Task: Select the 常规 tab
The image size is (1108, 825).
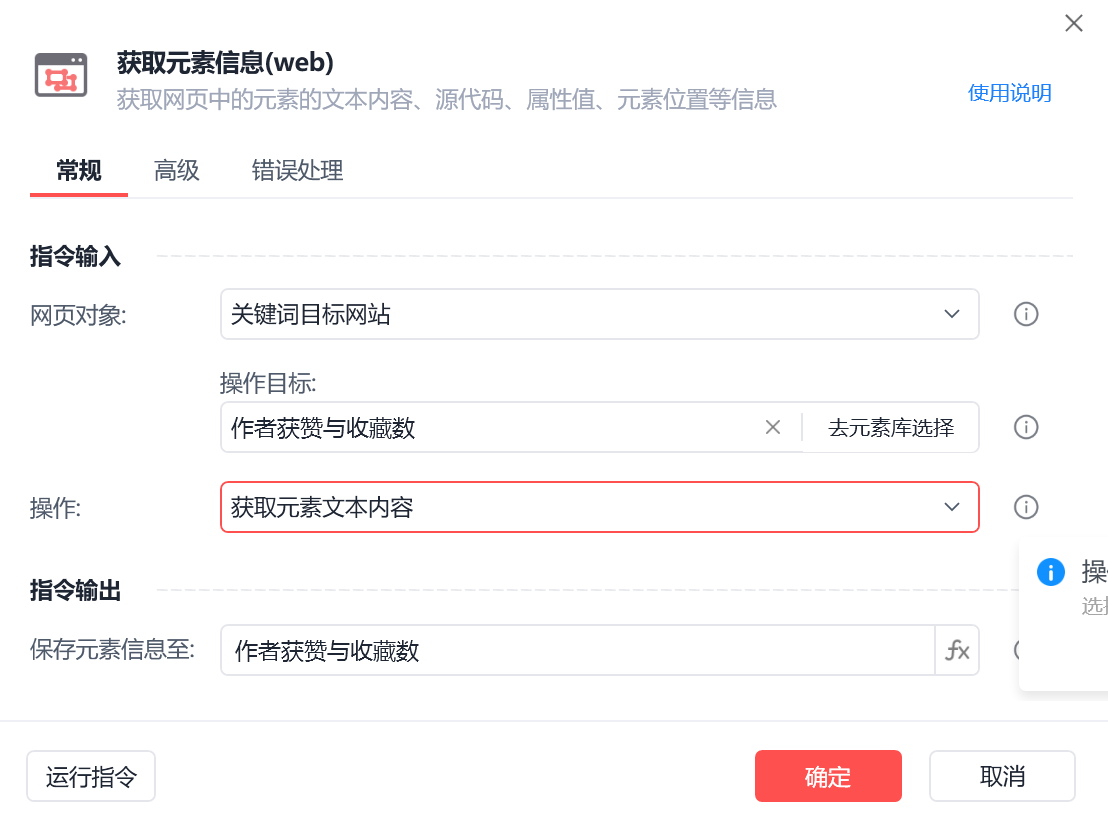Action: (x=79, y=170)
